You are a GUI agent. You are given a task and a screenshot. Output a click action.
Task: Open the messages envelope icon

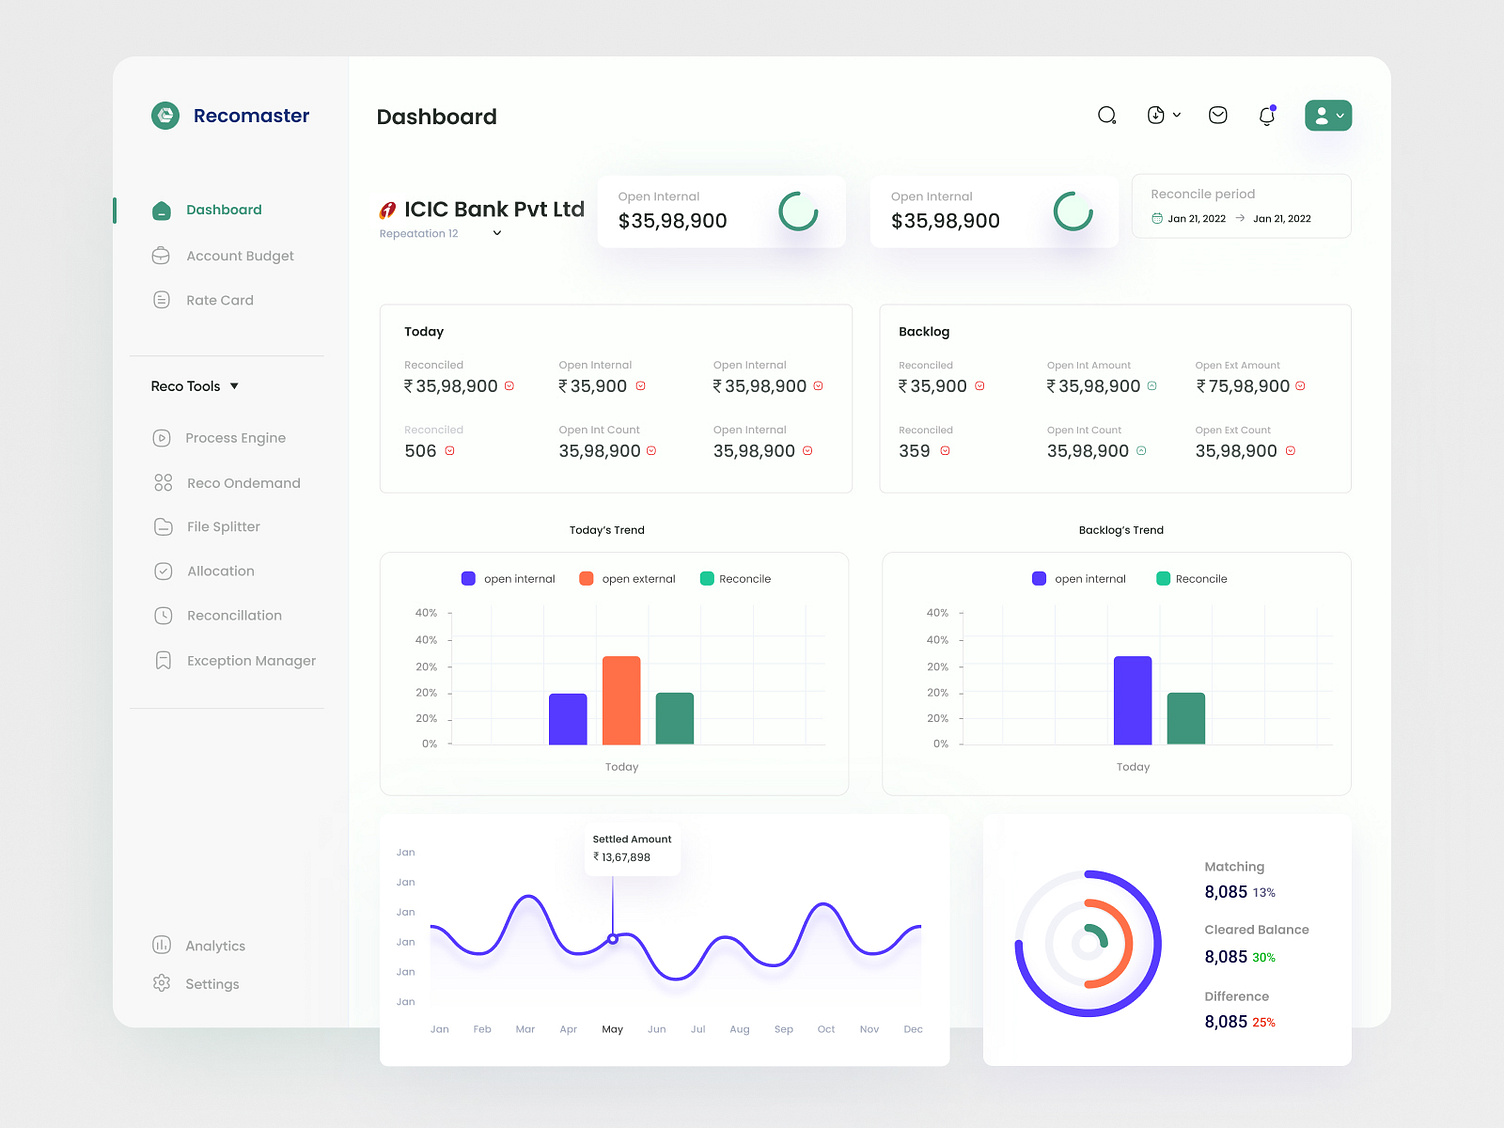coord(1218,115)
